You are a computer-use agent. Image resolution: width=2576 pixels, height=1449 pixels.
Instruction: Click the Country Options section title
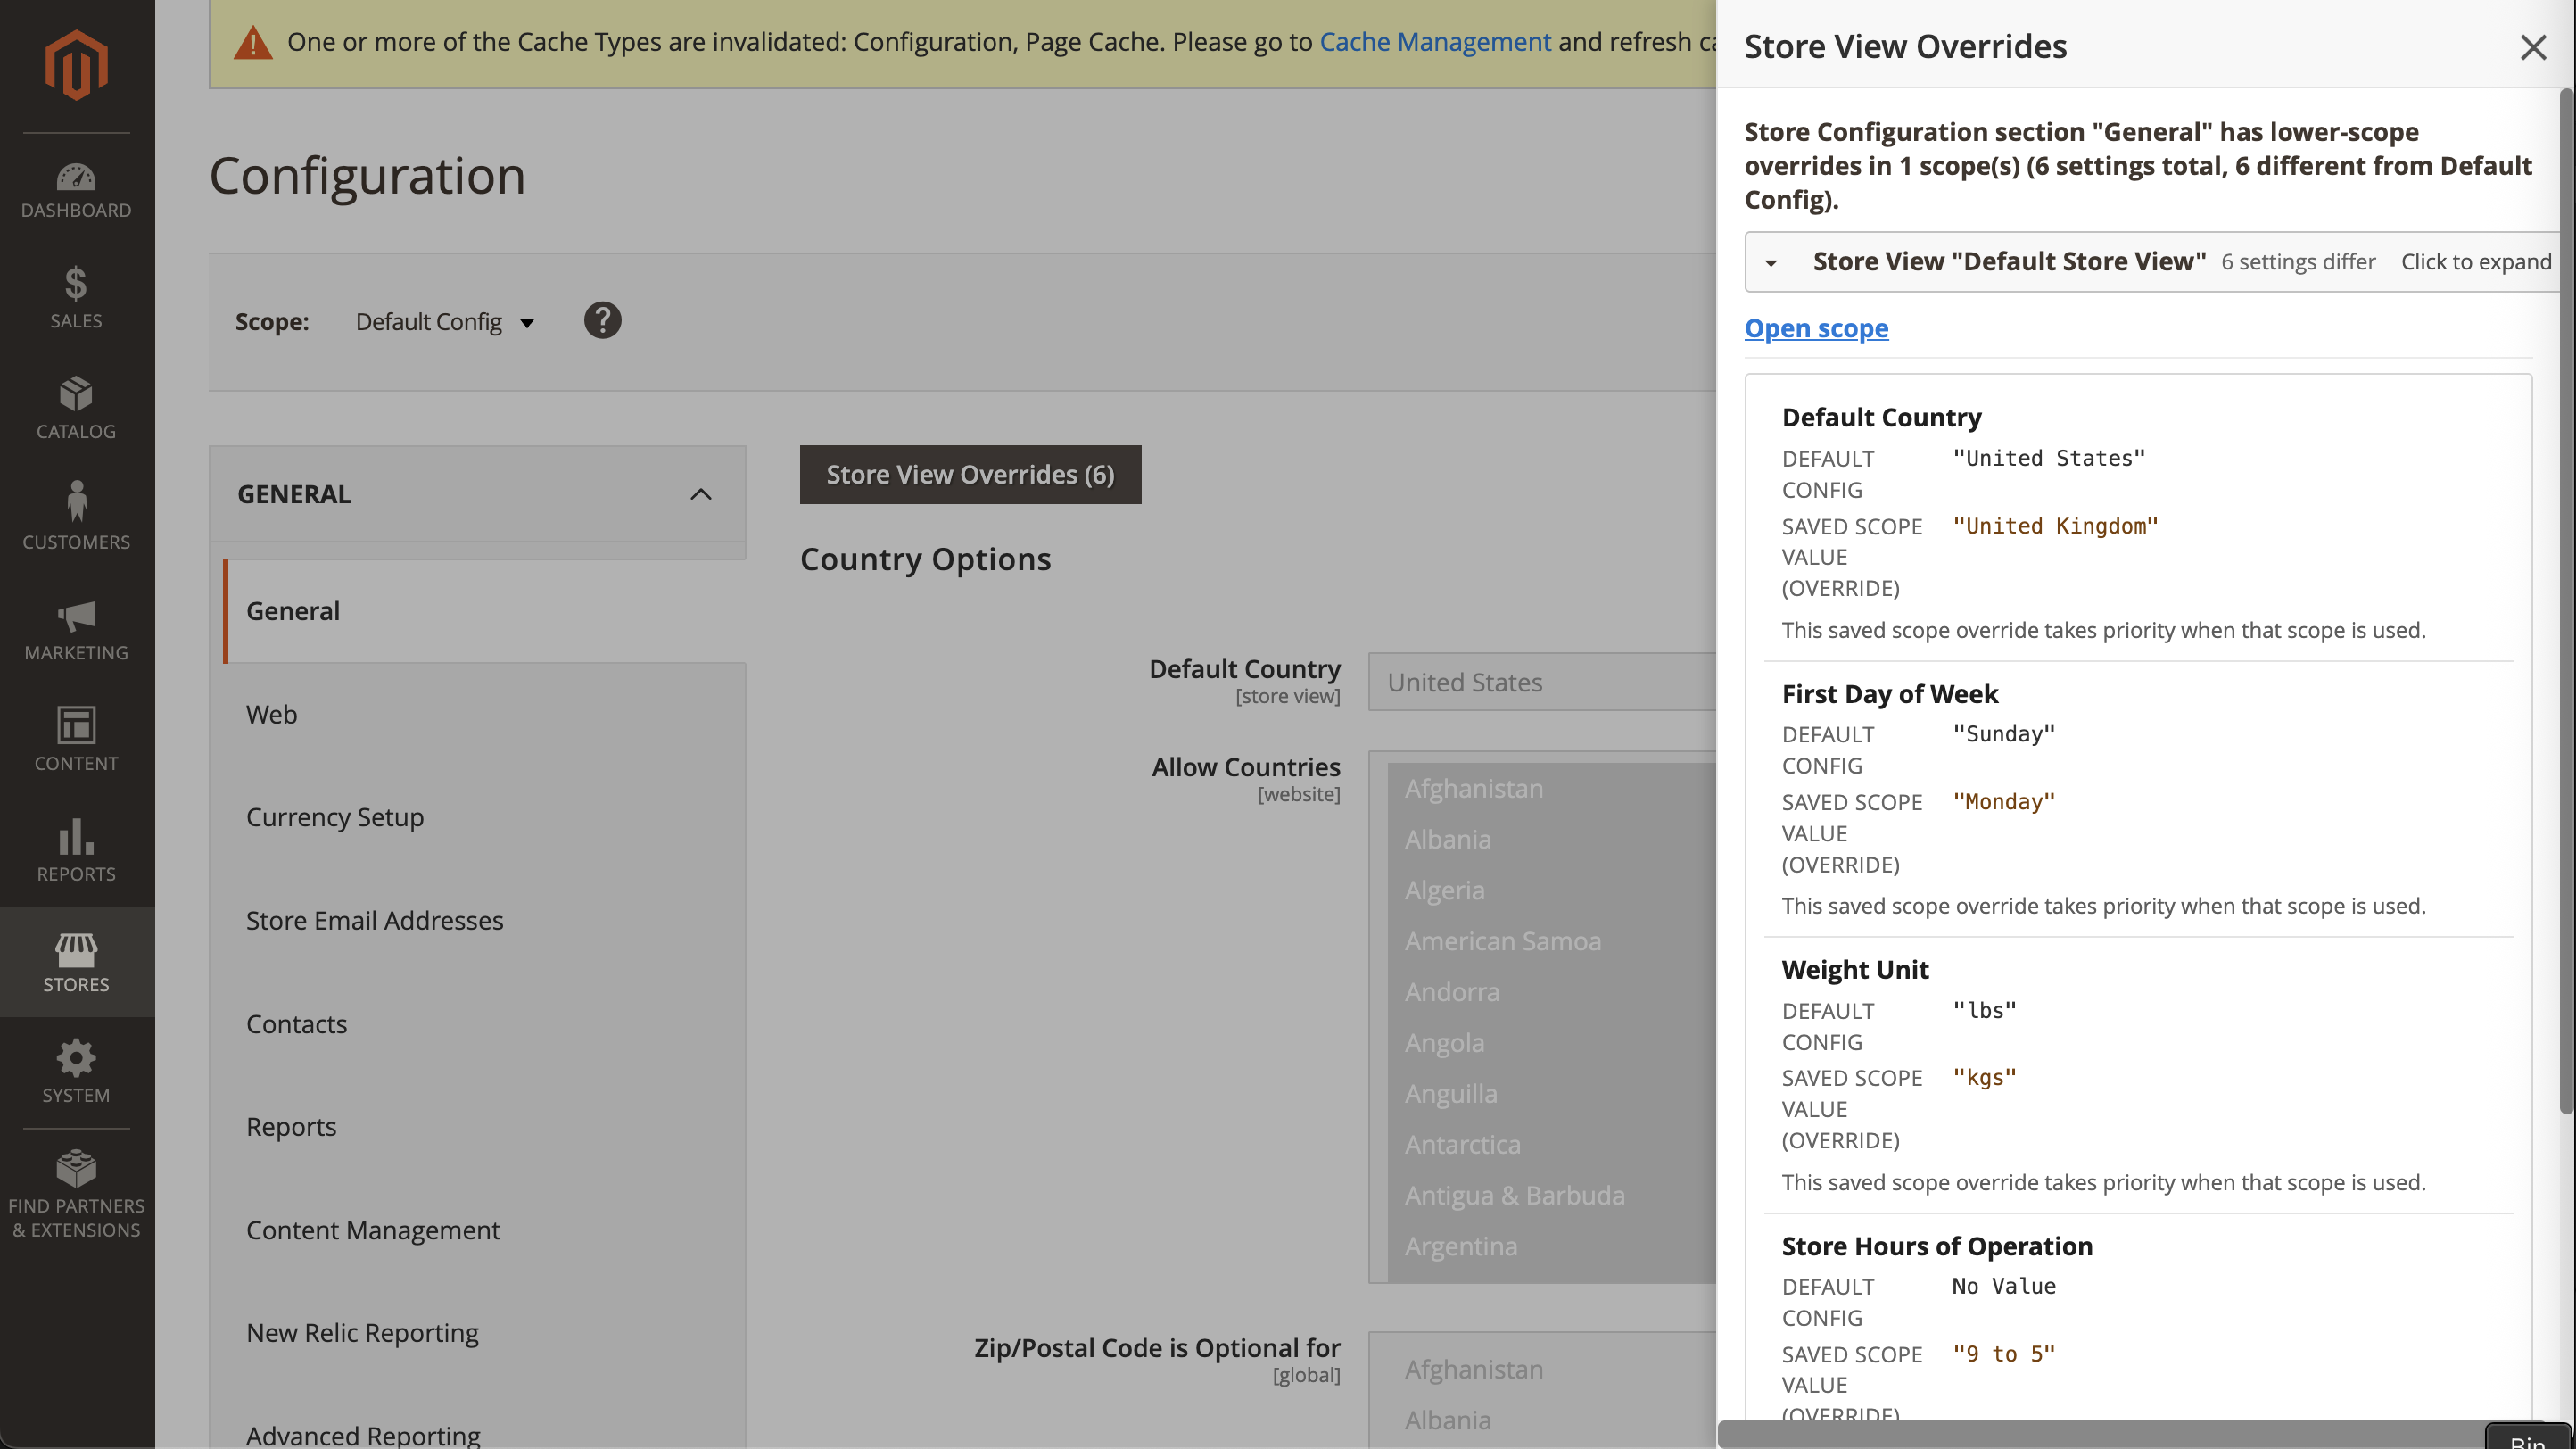(x=925, y=559)
